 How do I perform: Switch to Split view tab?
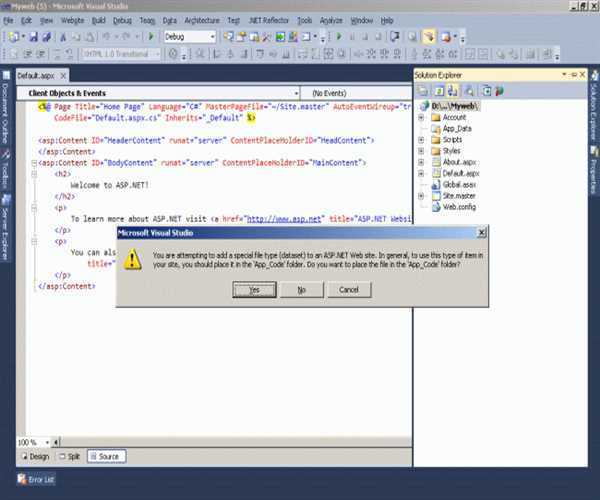point(70,456)
